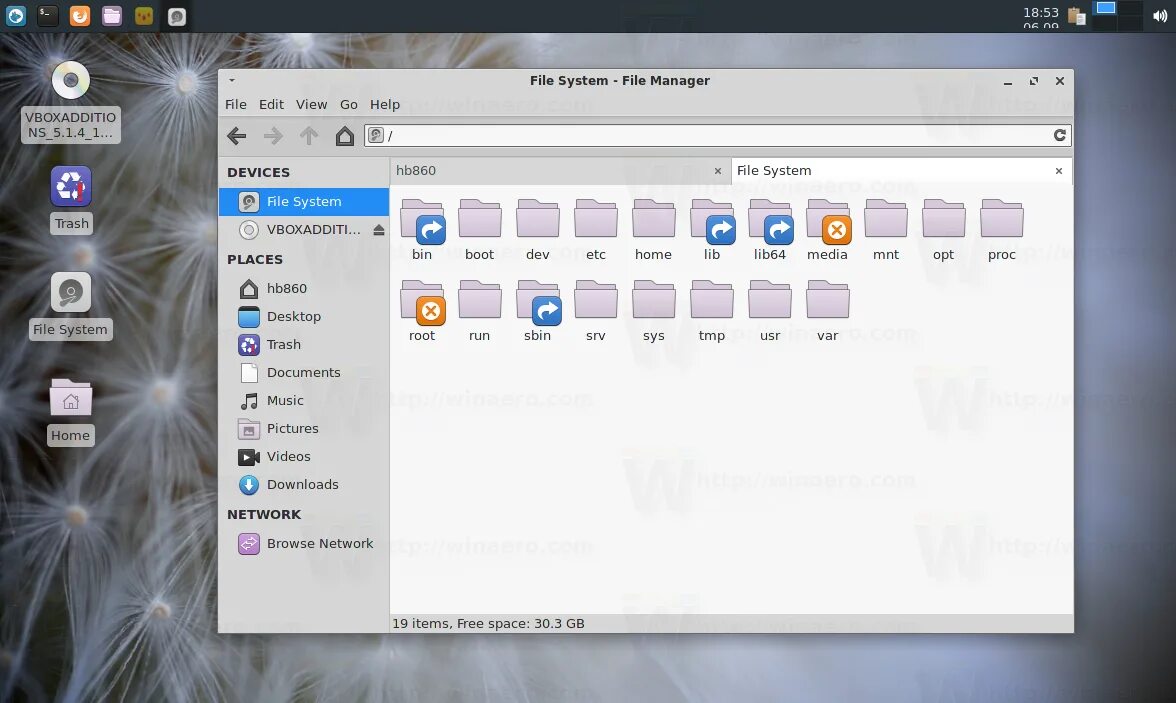Open the window menu arrow in titlebar
This screenshot has width=1176, height=703.
tap(232, 80)
